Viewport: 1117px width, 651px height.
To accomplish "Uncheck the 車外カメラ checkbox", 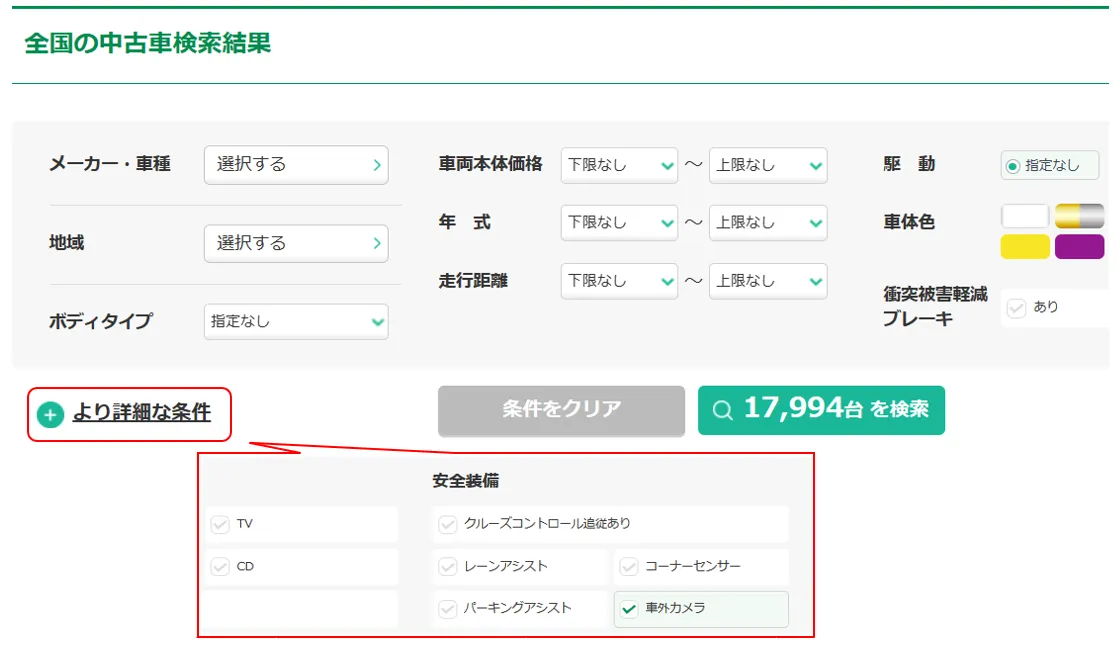I will tap(629, 609).
